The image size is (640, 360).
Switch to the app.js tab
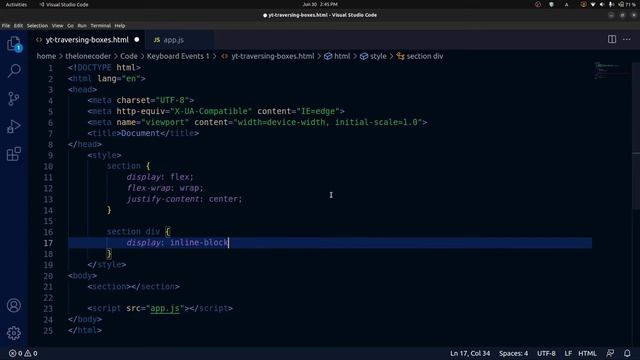coord(173,40)
